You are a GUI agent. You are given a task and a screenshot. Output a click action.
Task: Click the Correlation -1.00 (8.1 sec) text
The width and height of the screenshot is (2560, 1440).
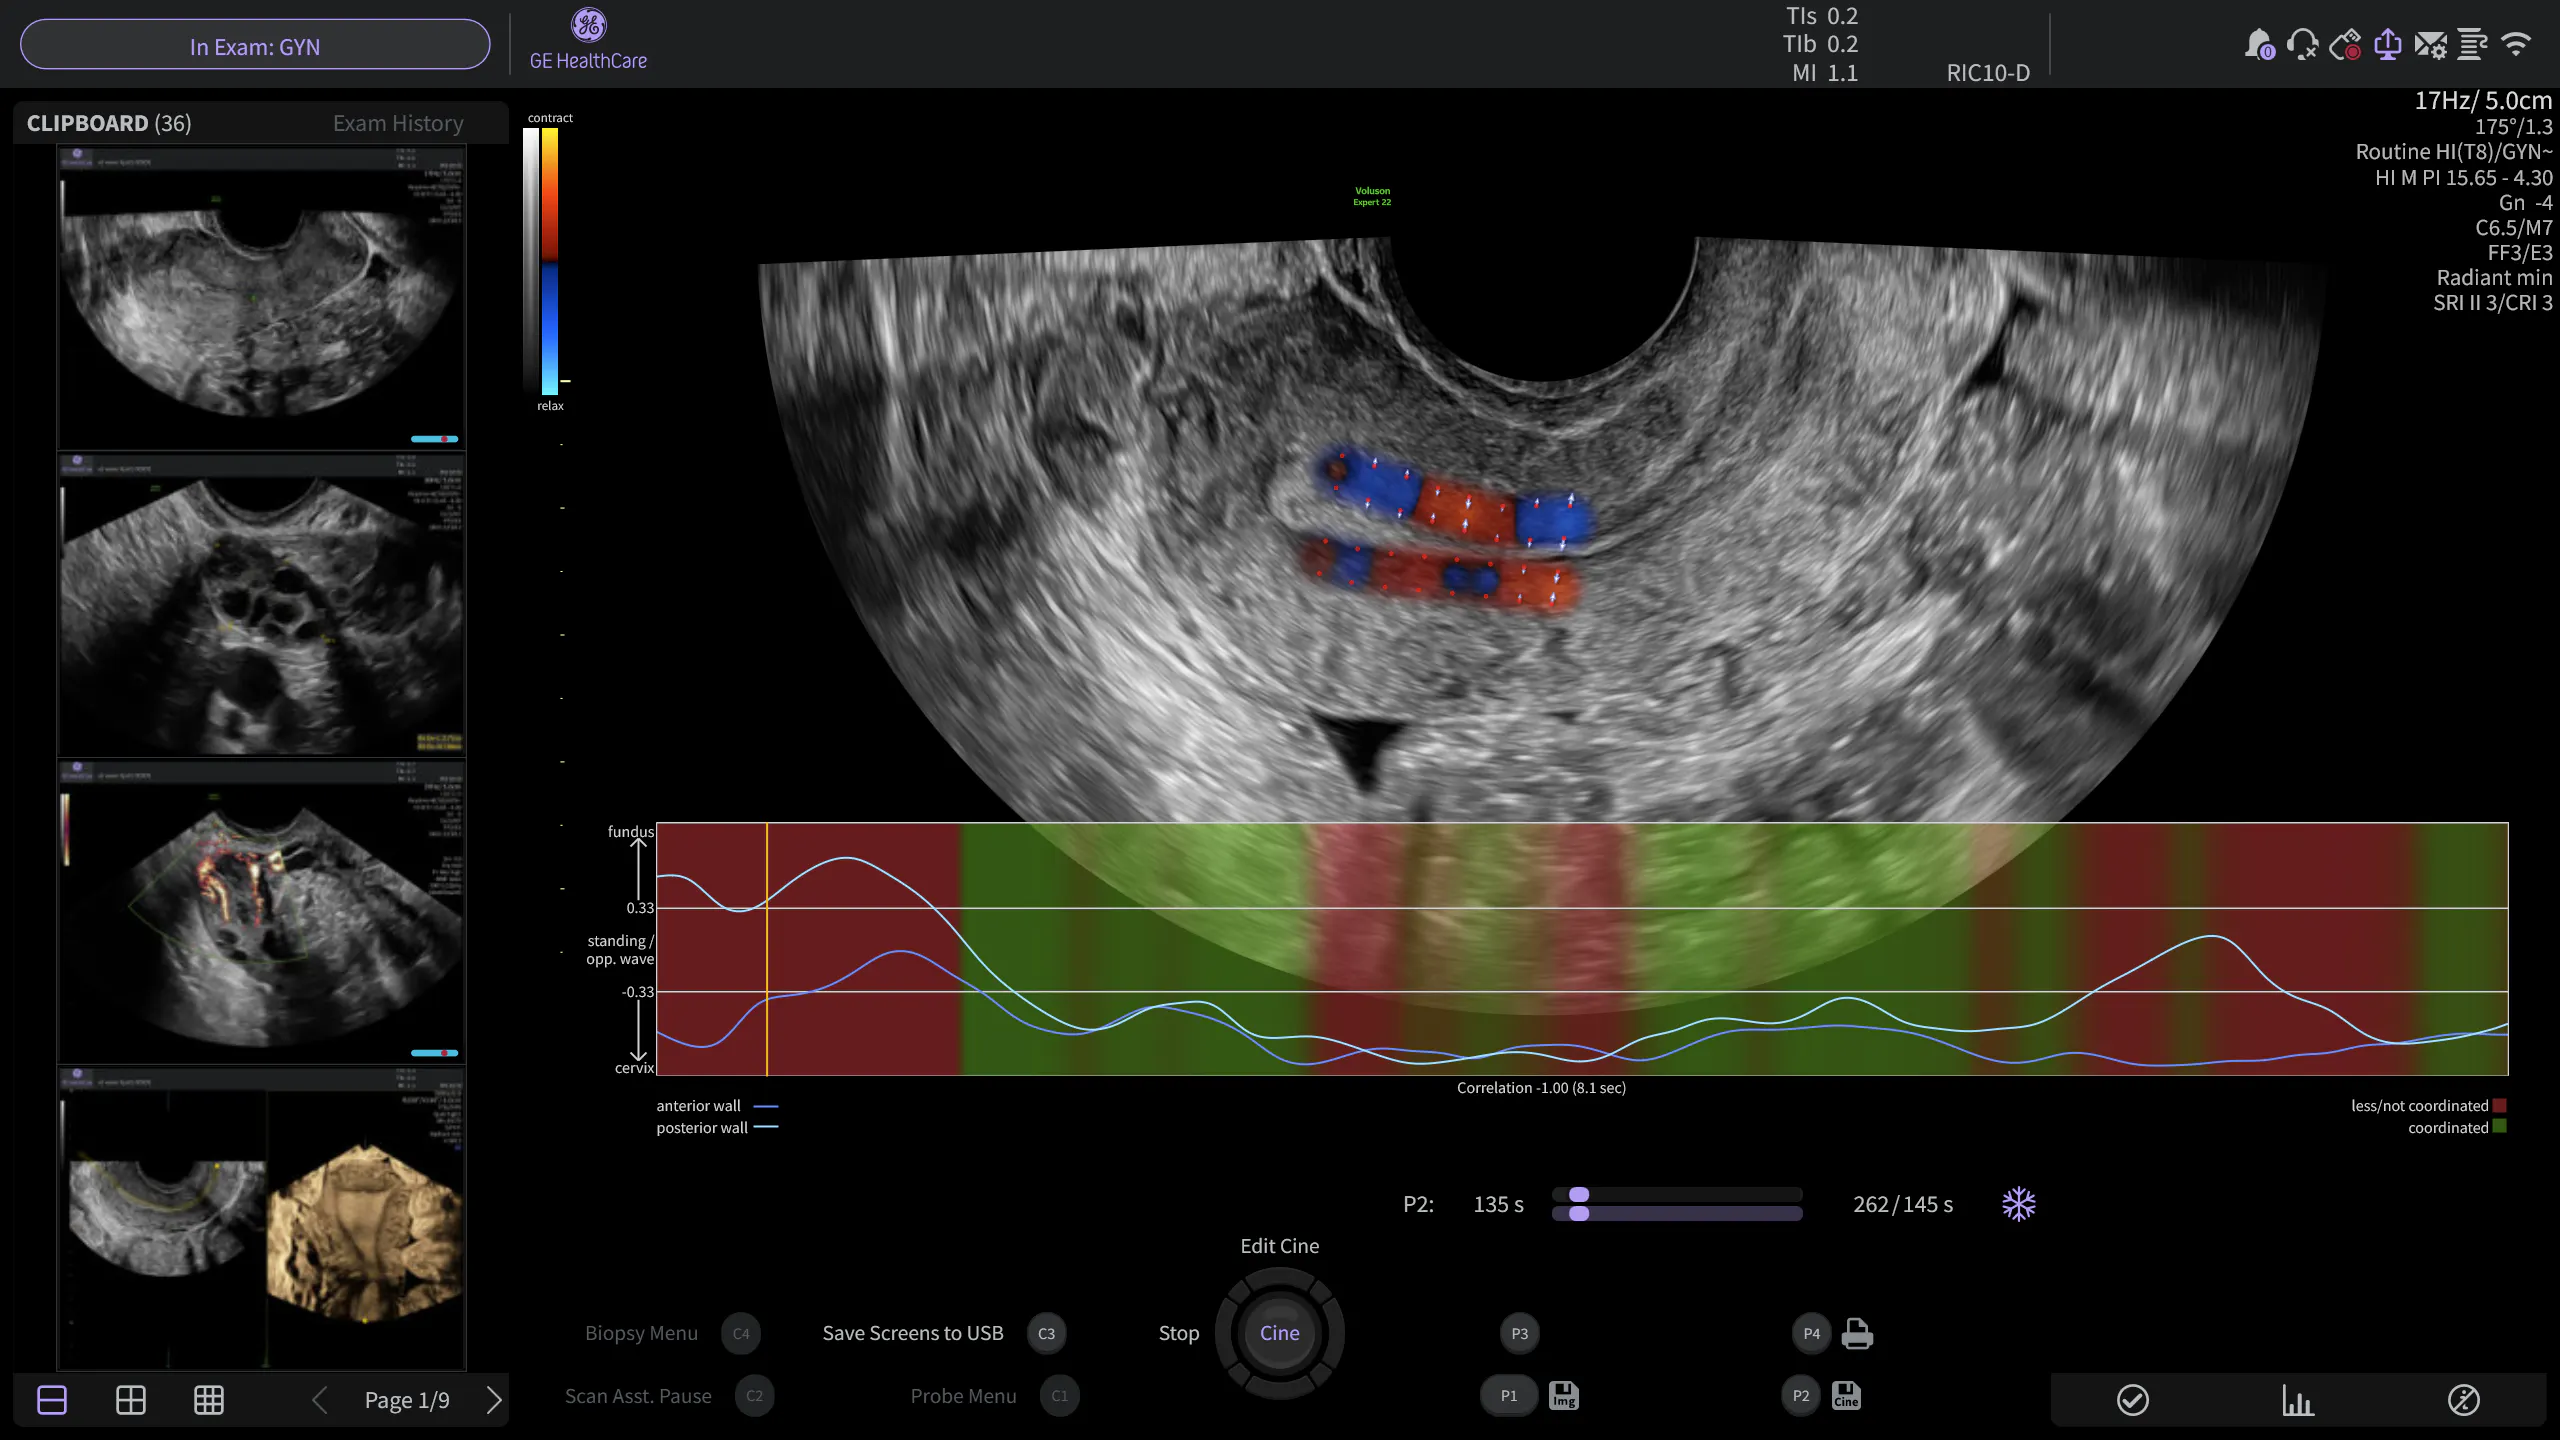pyautogui.click(x=1541, y=1088)
